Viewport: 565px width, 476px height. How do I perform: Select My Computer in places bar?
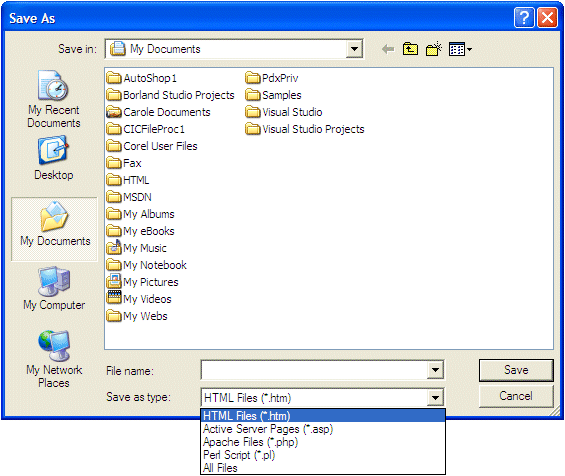pos(54,288)
